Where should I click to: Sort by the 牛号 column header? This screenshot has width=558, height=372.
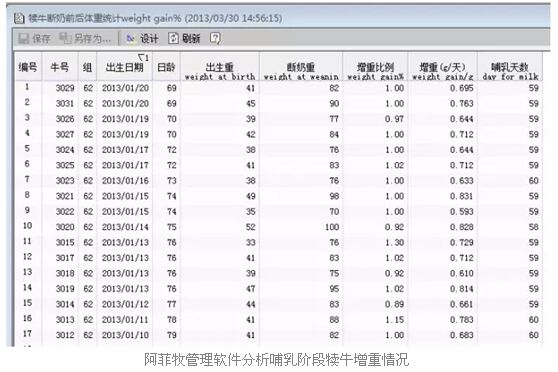(x=60, y=67)
